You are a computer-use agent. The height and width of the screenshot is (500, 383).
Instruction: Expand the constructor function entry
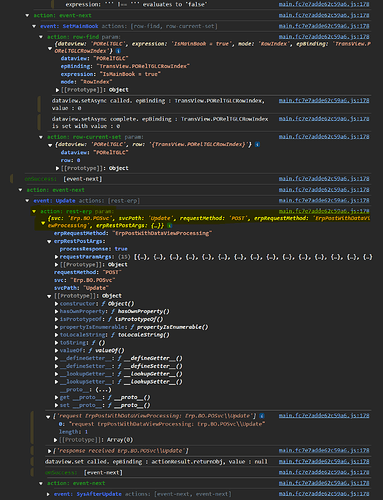pyautogui.click(x=56, y=304)
